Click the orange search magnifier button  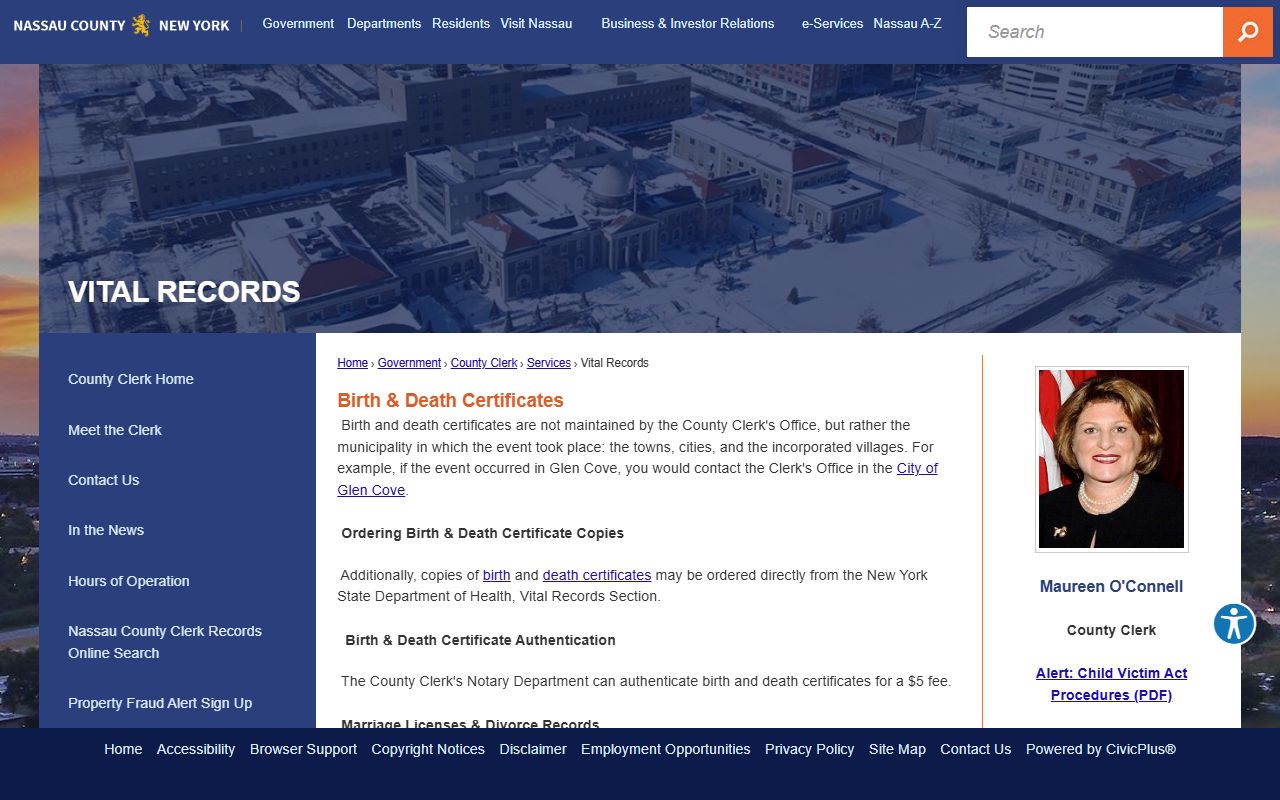click(x=1248, y=32)
